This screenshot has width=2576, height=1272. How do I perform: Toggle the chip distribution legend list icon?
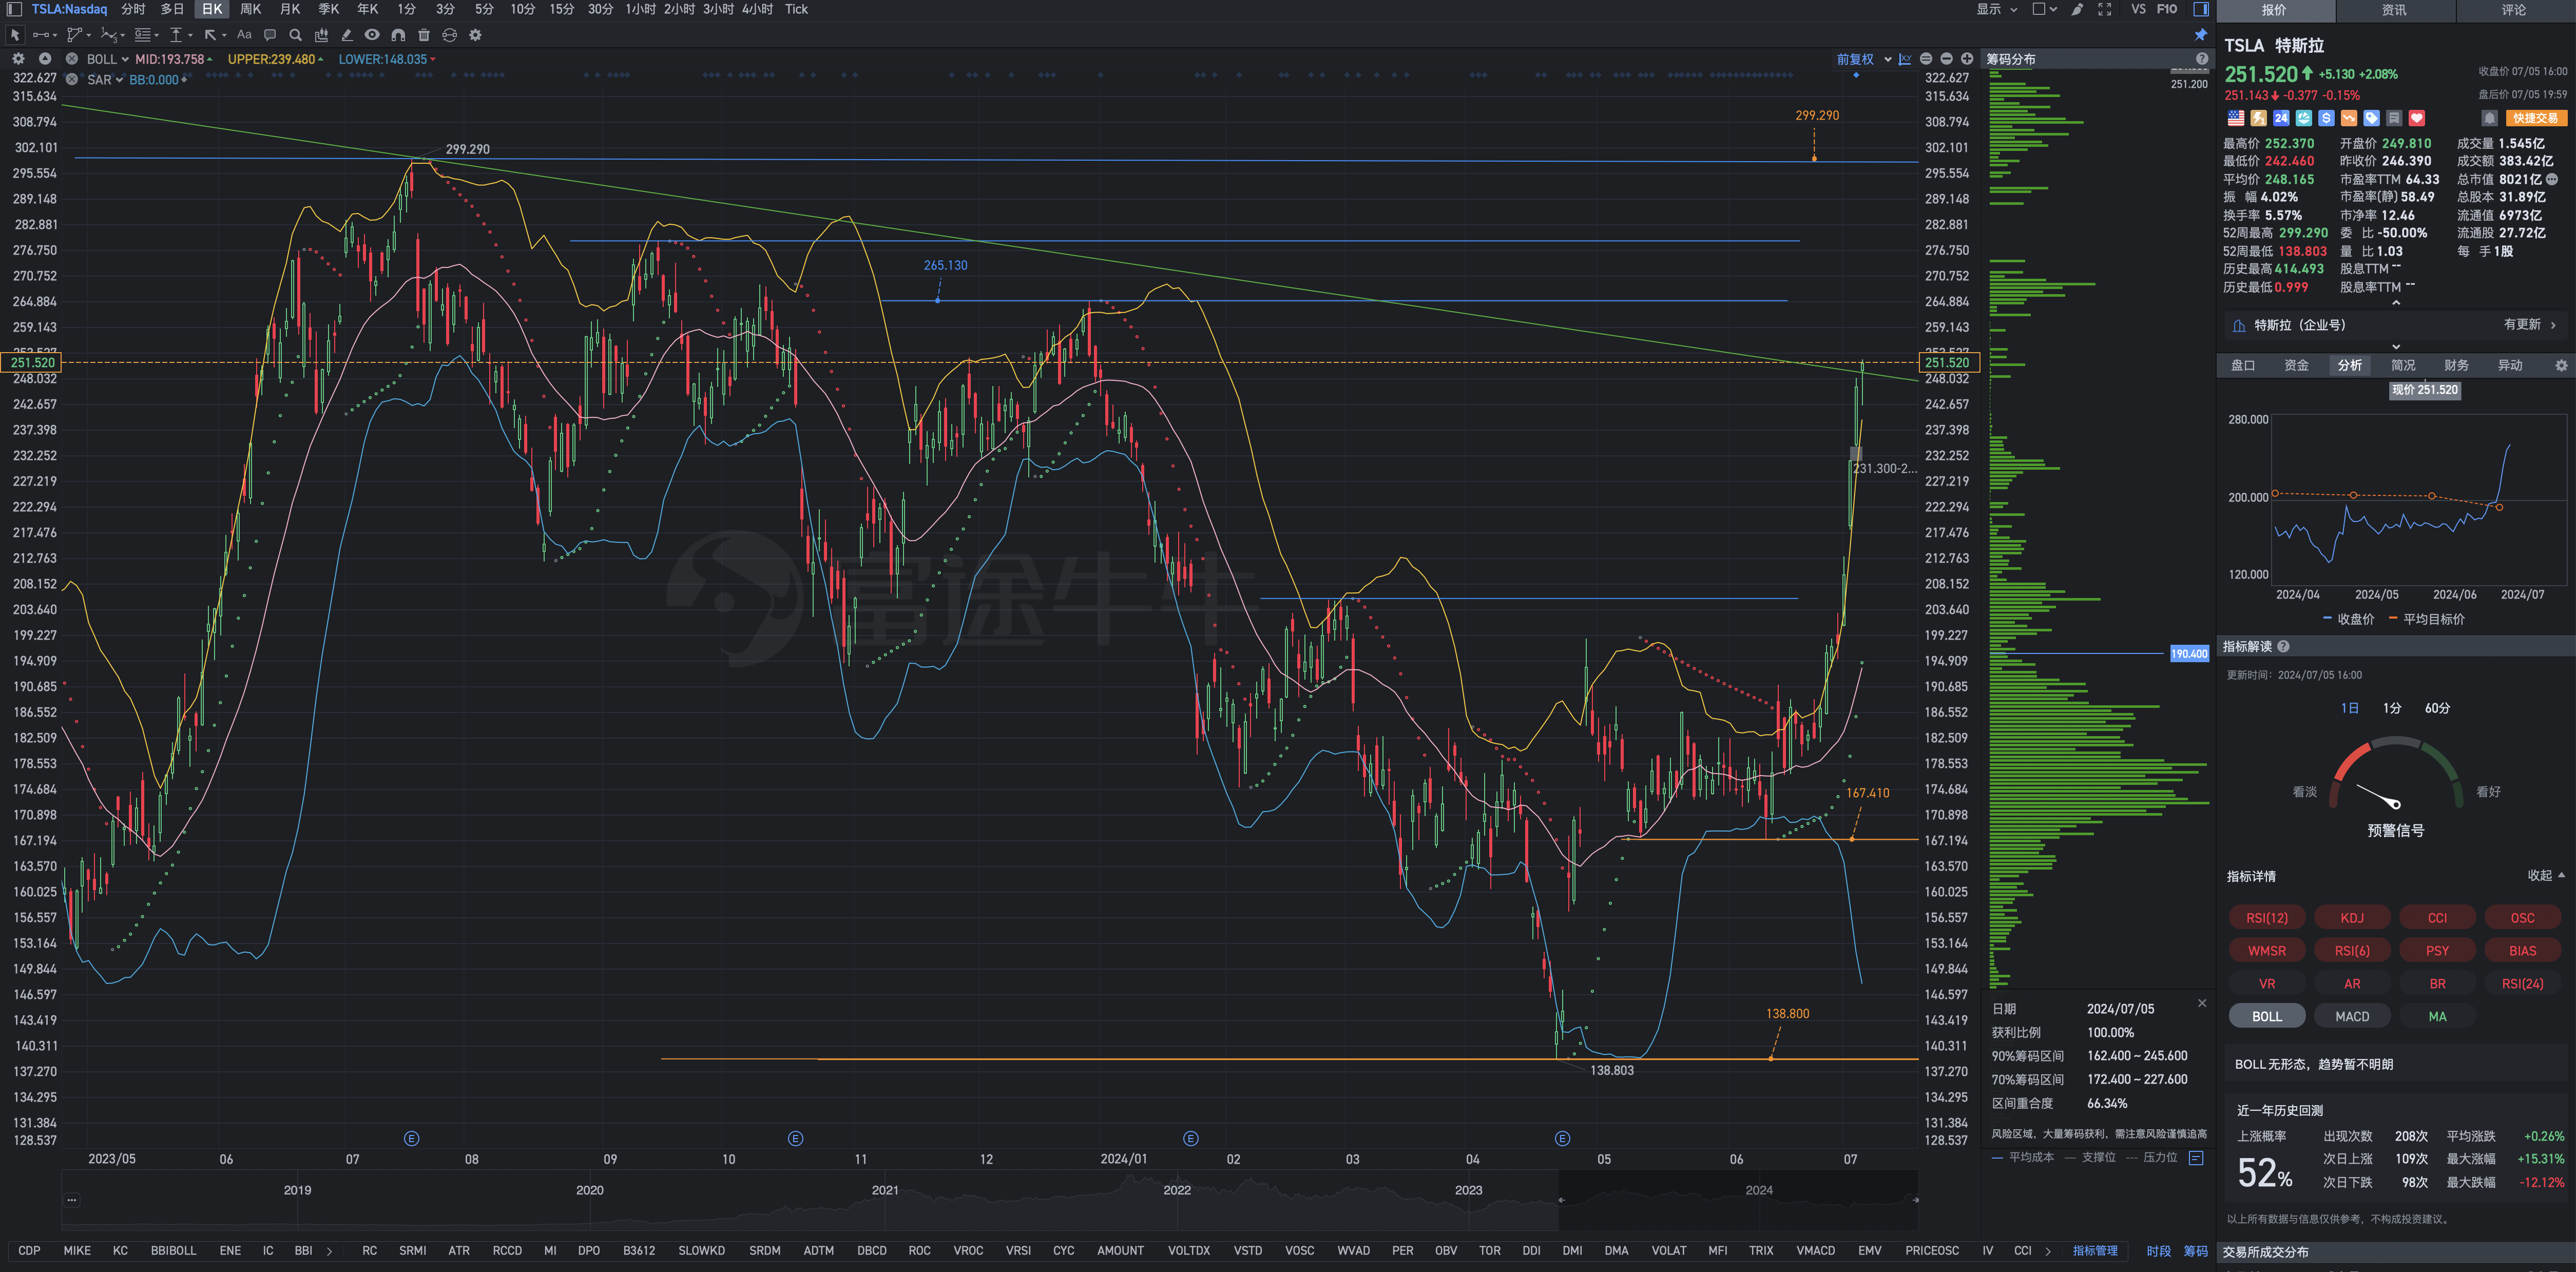[2196, 1158]
